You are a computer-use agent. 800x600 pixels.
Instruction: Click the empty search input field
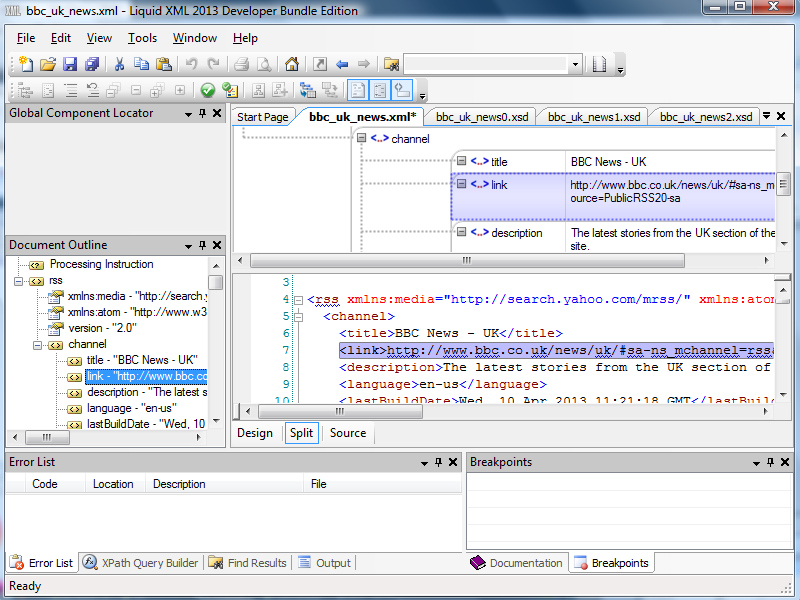click(485, 65)
